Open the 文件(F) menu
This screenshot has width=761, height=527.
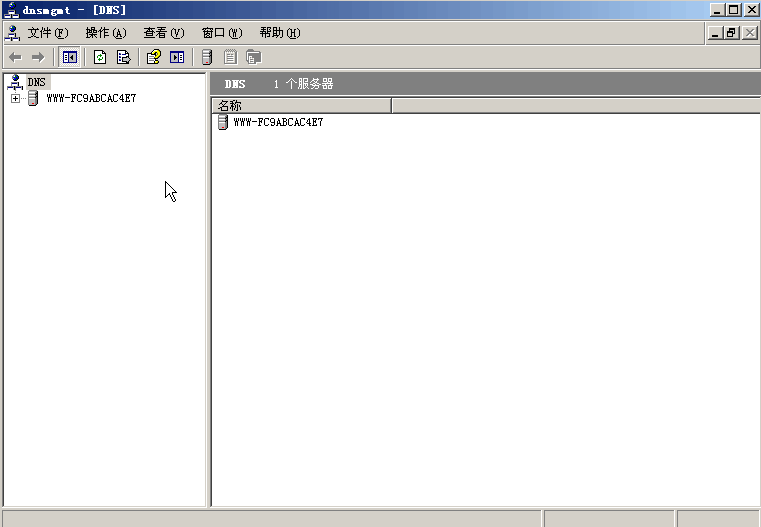[x=48, y=33]
